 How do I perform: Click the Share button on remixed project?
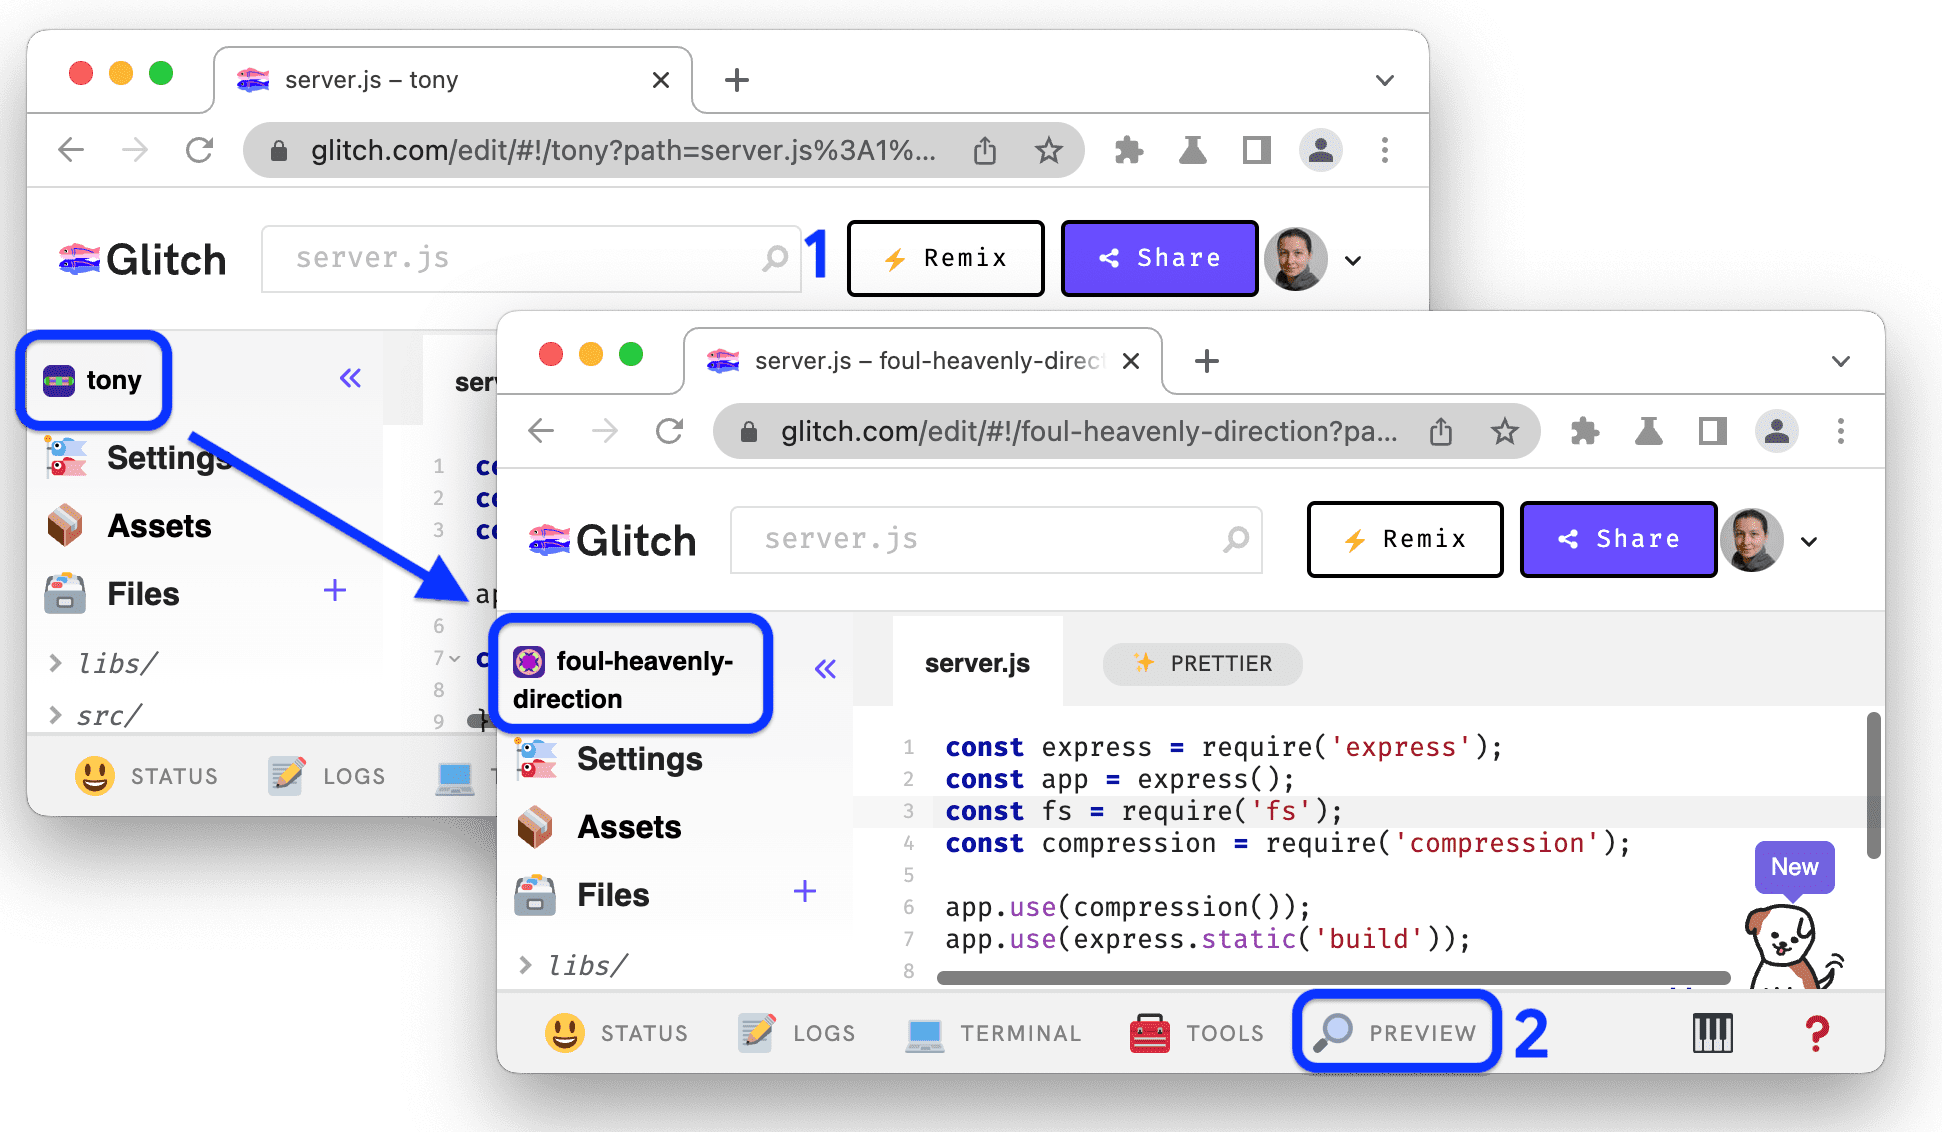coord(1619,540)
